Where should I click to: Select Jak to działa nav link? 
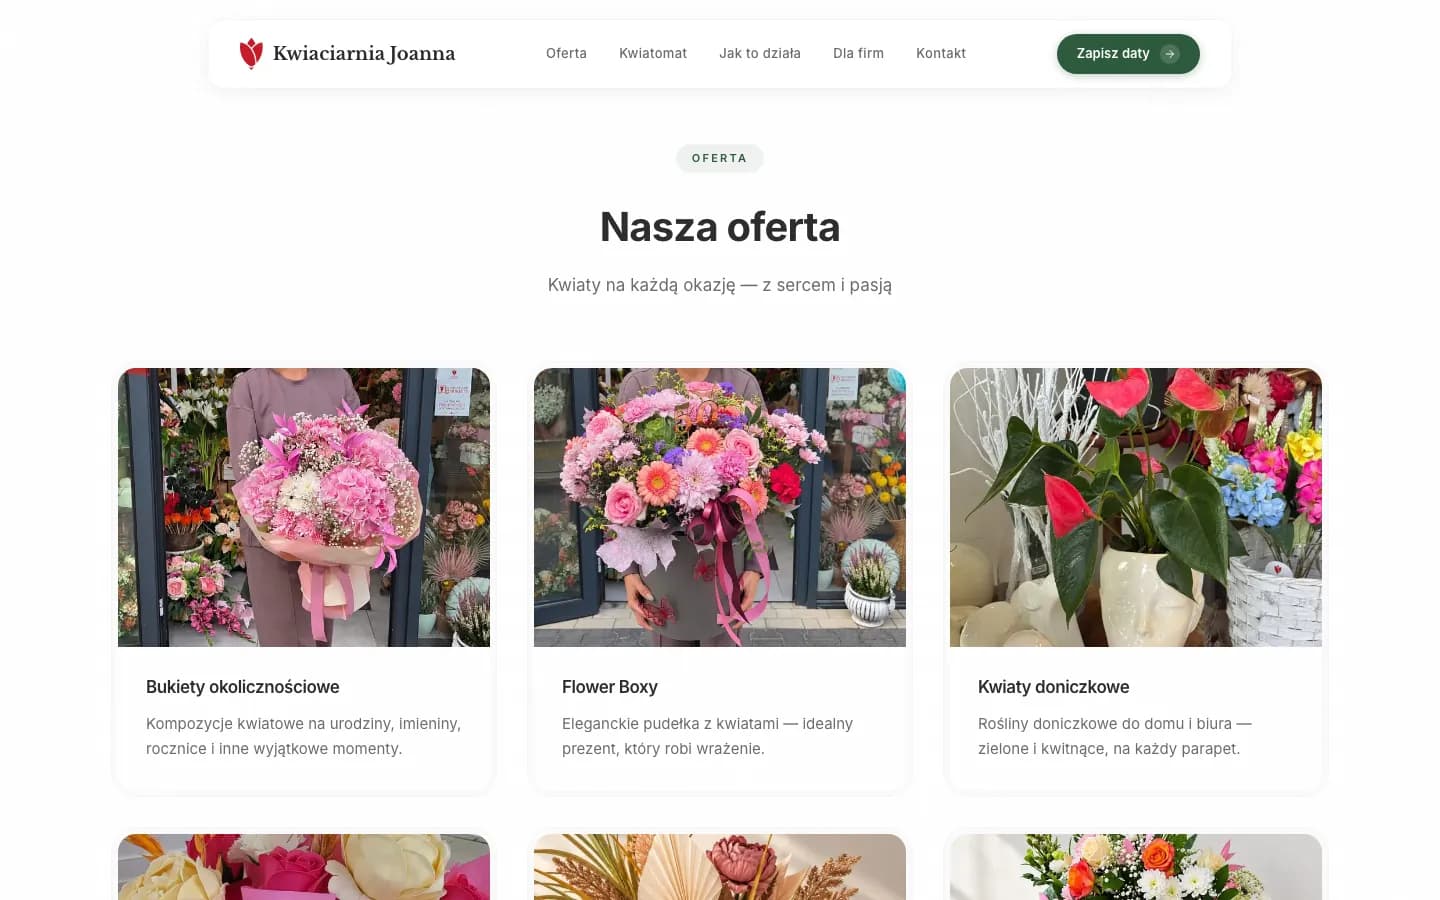tap(760, 53)
